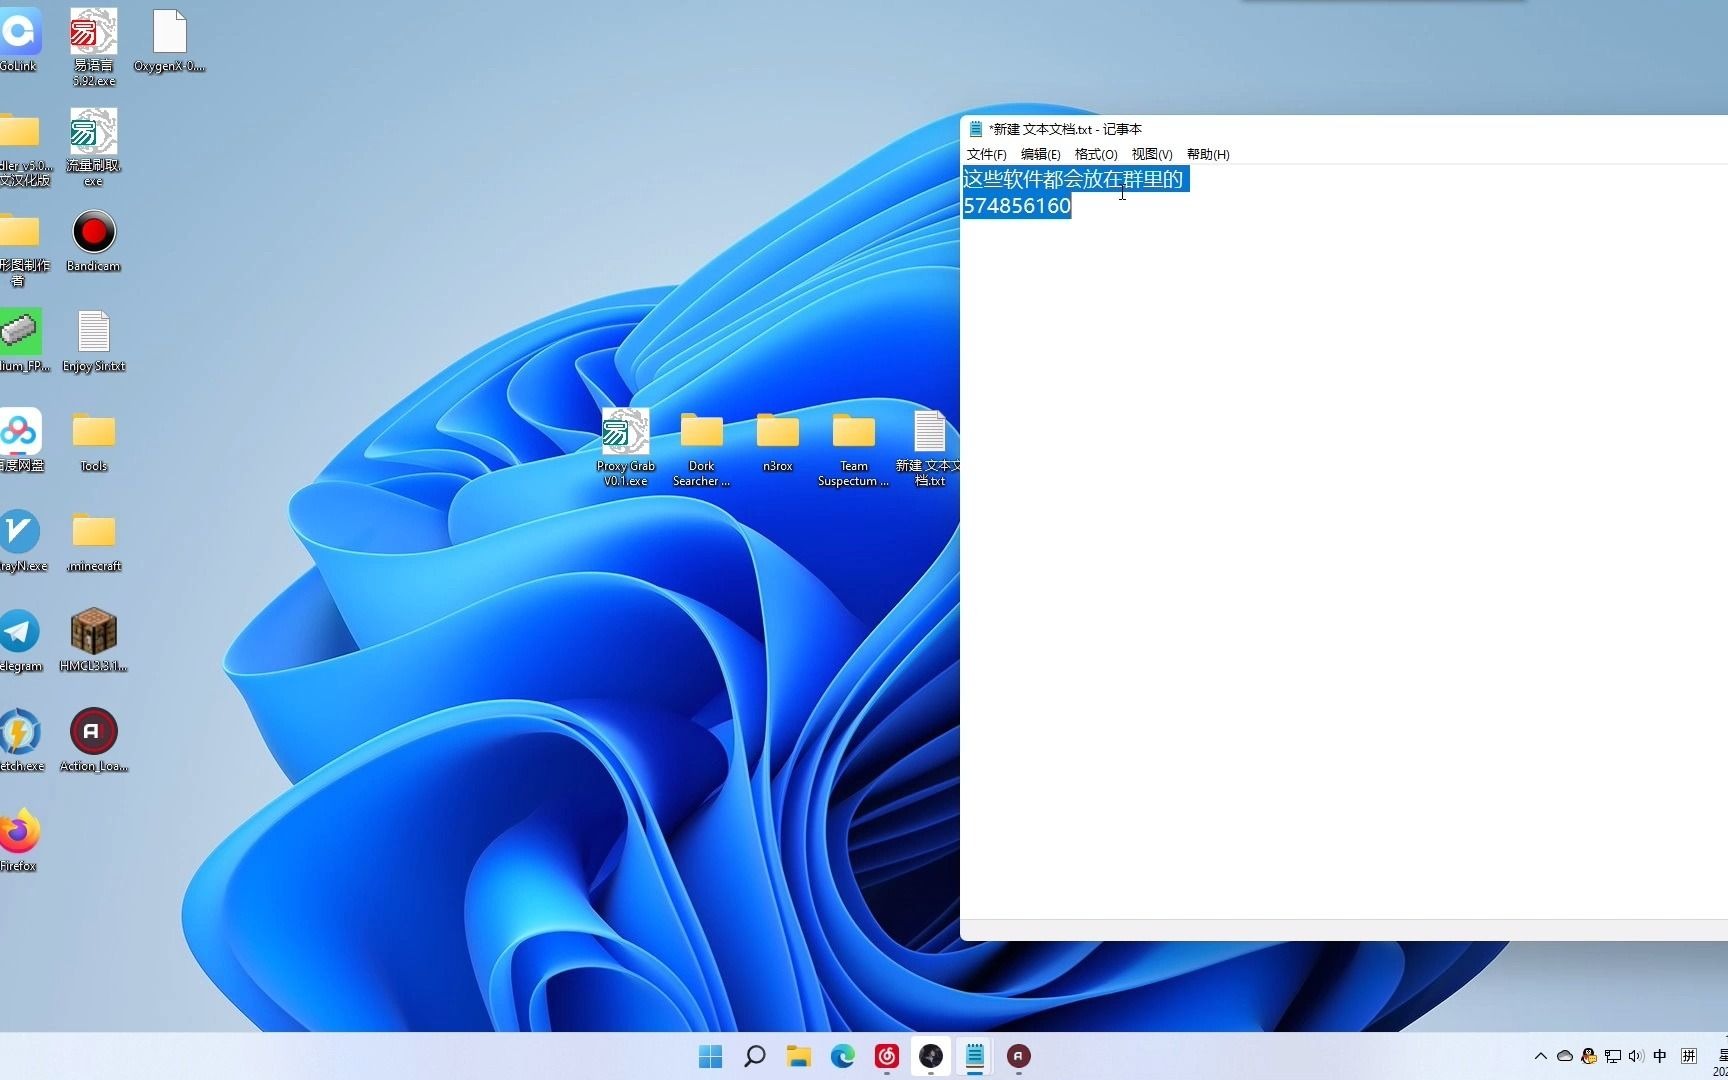Select the 易语言 5.92.exe desktop icon
Screen dimensions: 1728x1080
tap(93, 47)
